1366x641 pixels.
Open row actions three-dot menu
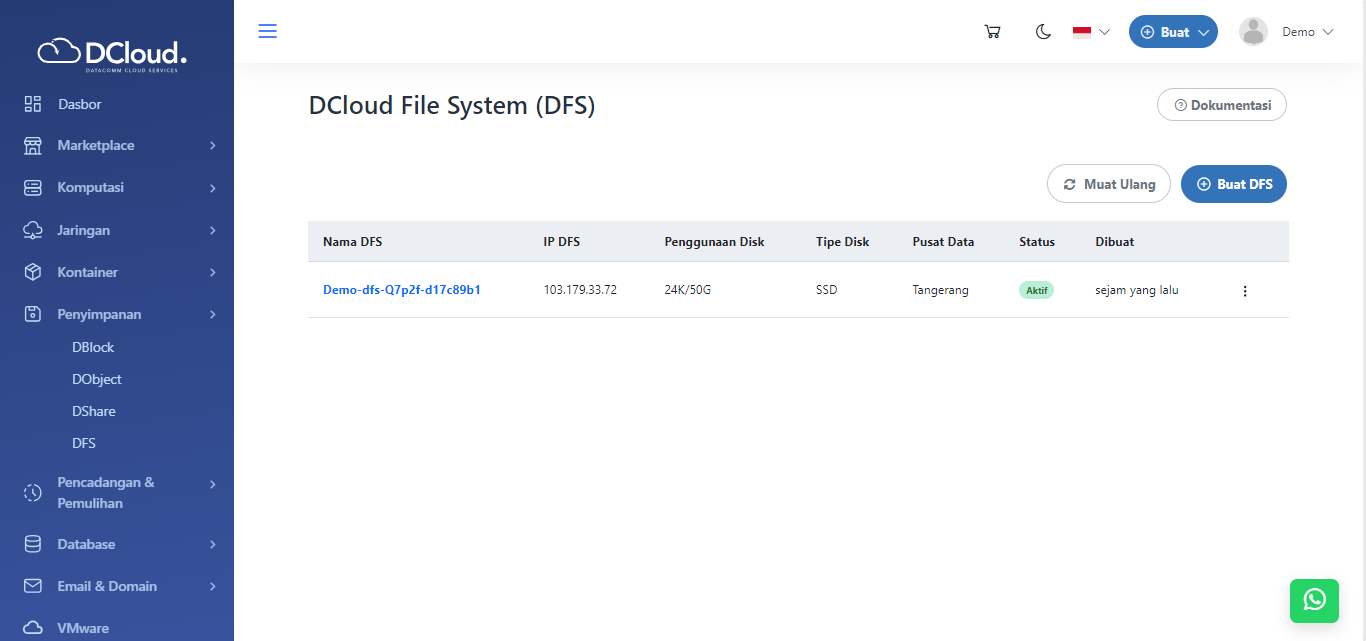1245,291
